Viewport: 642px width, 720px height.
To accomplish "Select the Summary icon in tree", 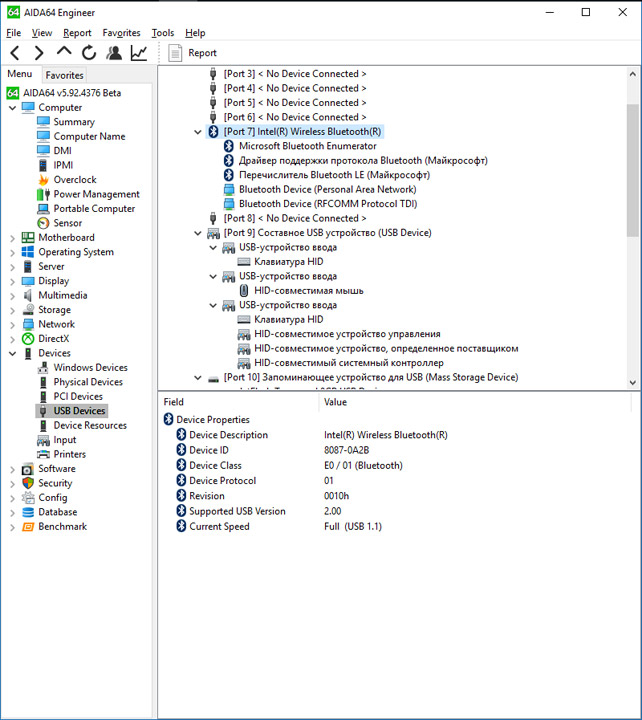I will (43, 122).
